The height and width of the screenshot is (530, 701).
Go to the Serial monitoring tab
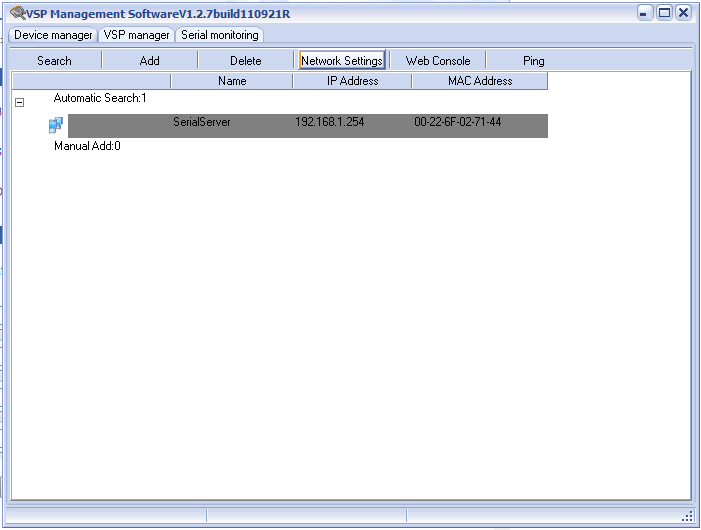220,35
